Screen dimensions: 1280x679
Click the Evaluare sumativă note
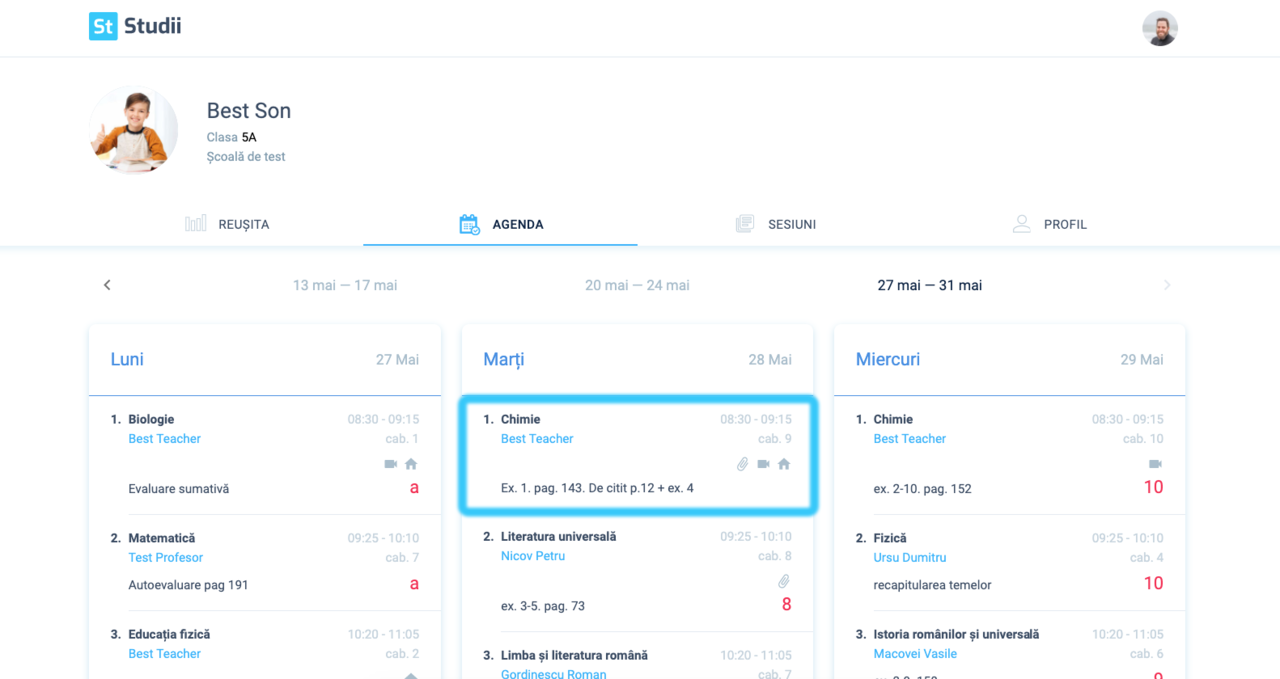[178, 489]
